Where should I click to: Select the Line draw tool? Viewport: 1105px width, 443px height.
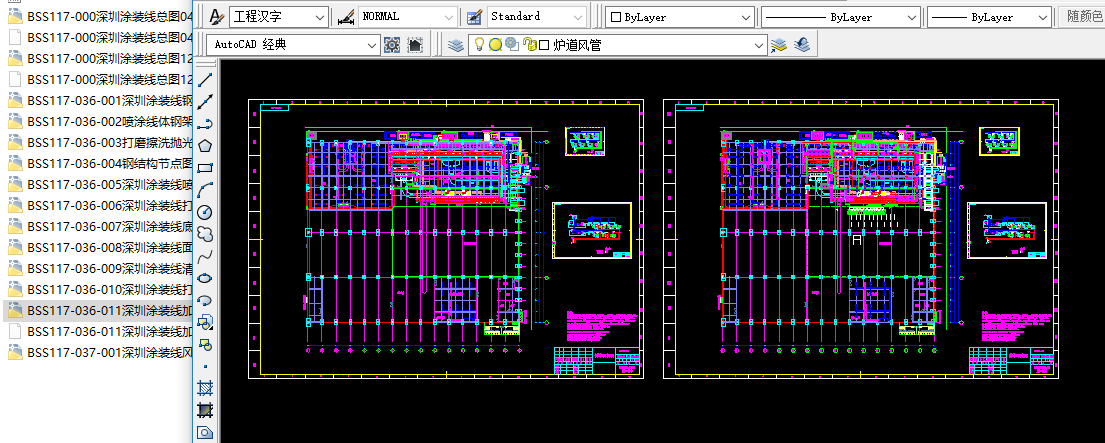point(205,80)
